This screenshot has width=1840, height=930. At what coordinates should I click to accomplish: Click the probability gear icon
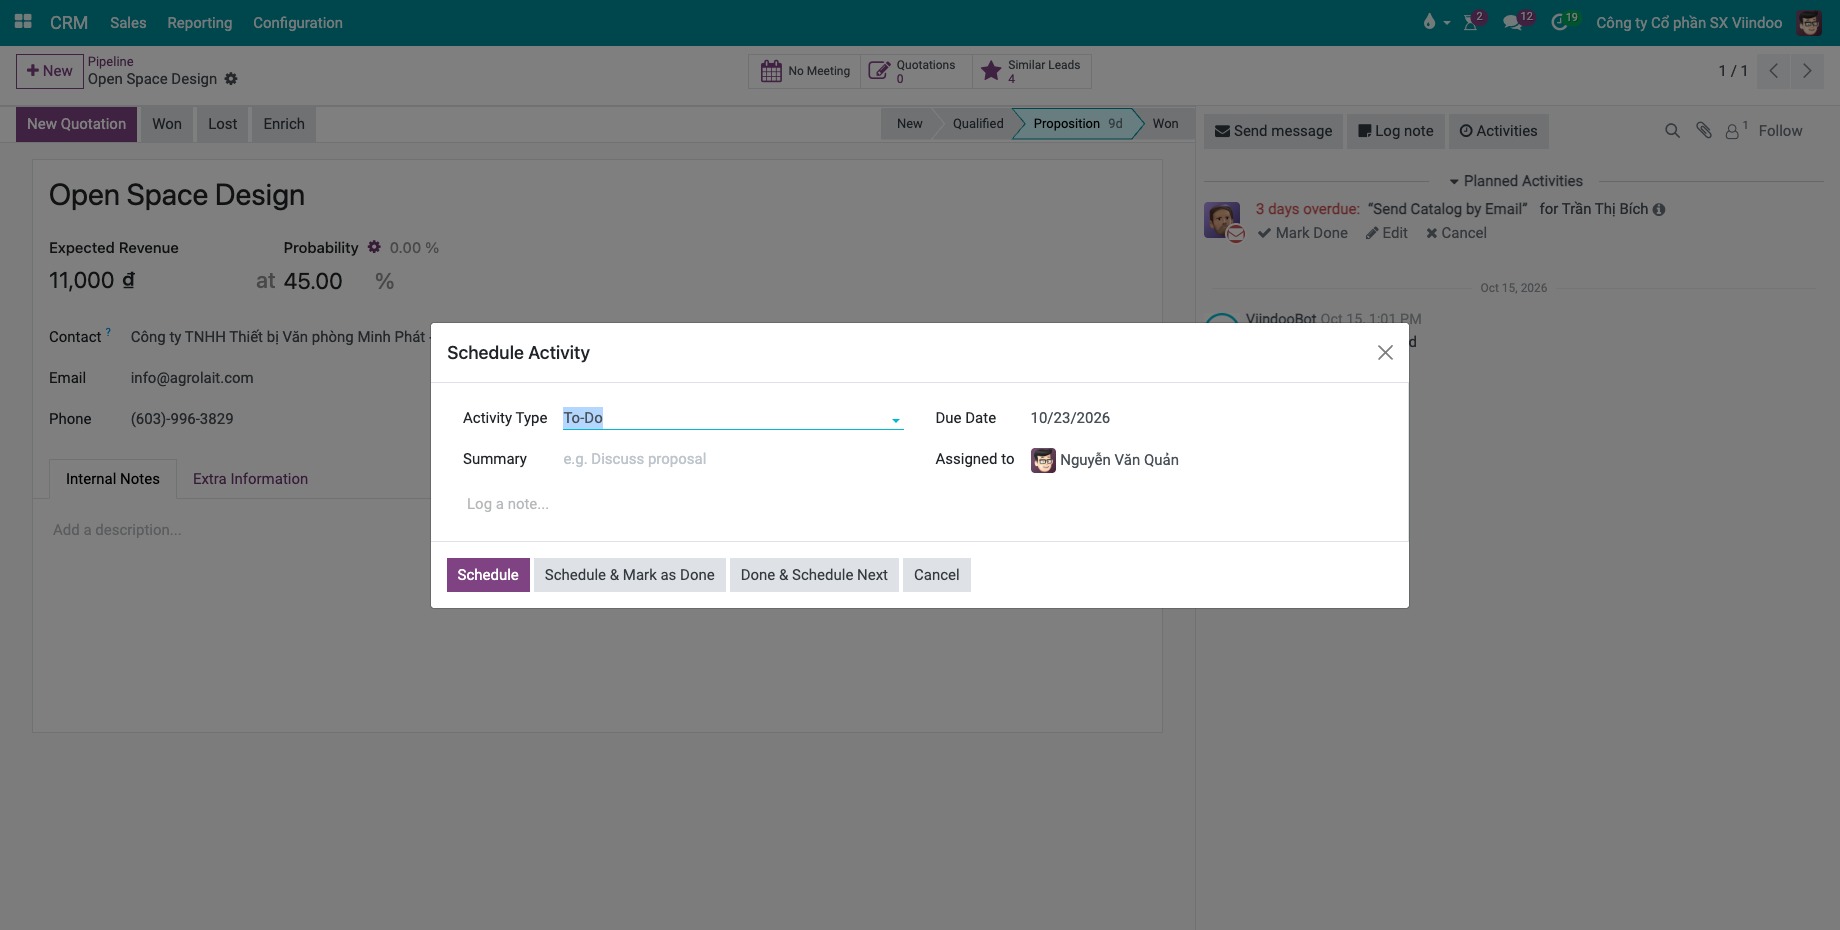[374, 247]
